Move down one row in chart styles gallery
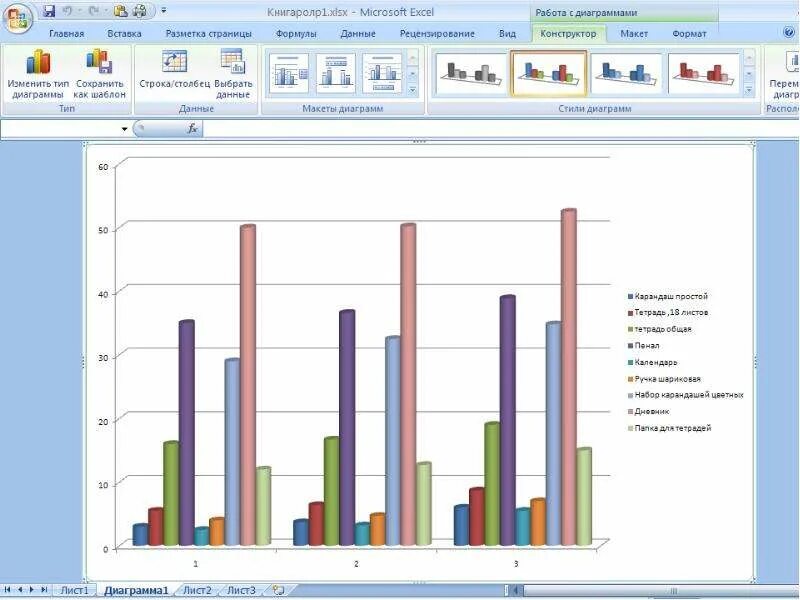 748,73
